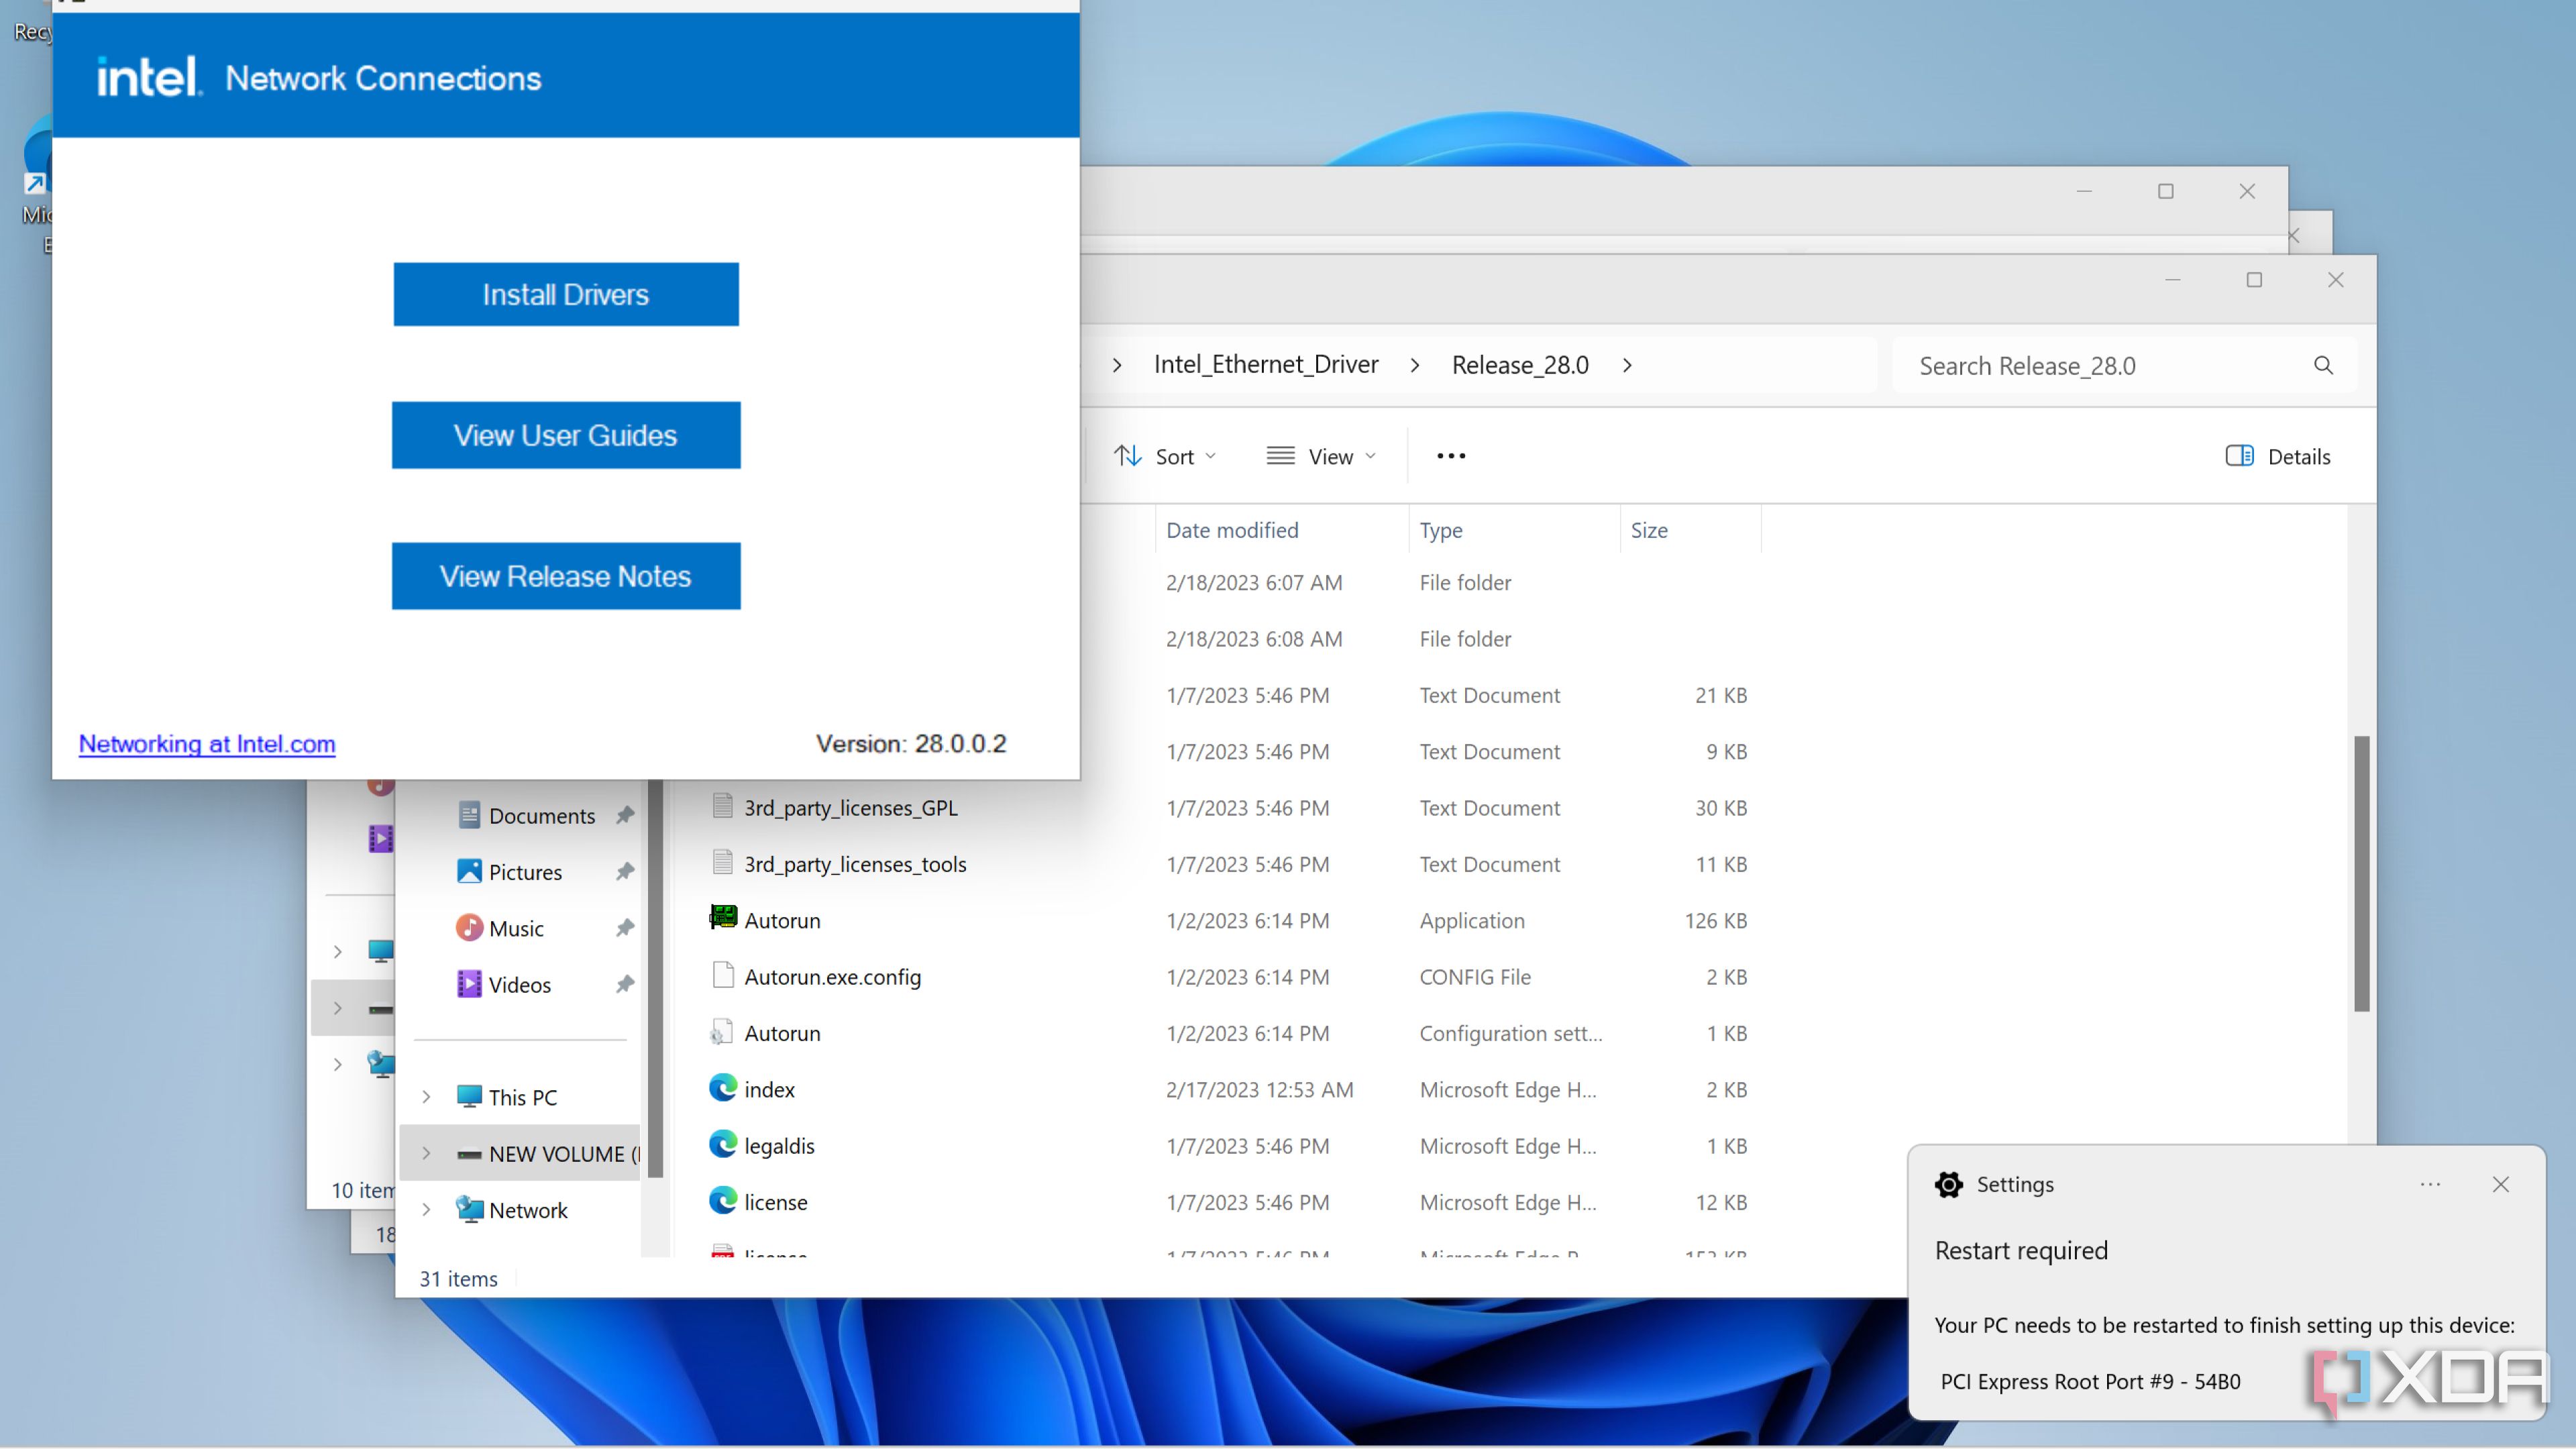This screenshot has width=2576, height=1449.
Task: Expand chevron after Intel_Ethernet_Driver breadcrumb
Action: coord(1415,366)
